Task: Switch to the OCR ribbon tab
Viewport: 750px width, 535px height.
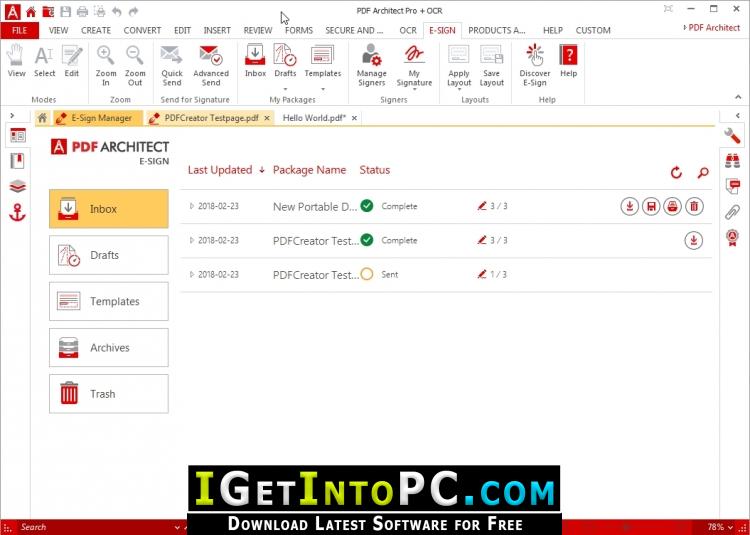Action: [408, 30]
